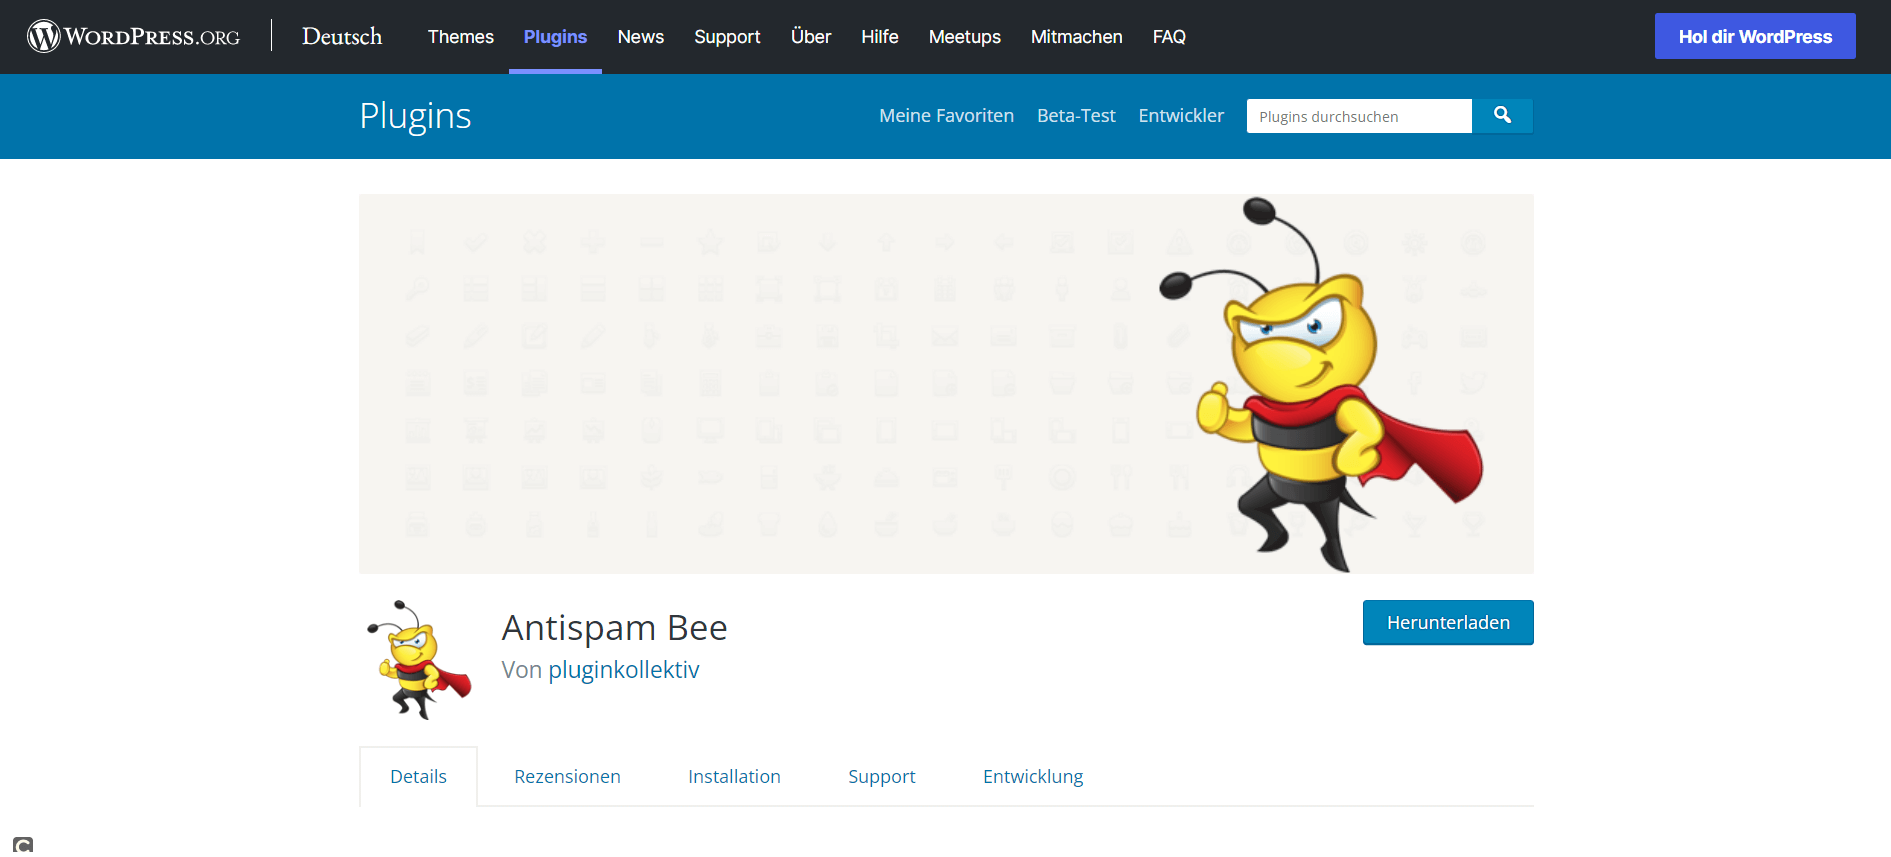Open the Hilfe menu item
The width and height of the screenshot is (1891, 857).
(x=880, y=37)
